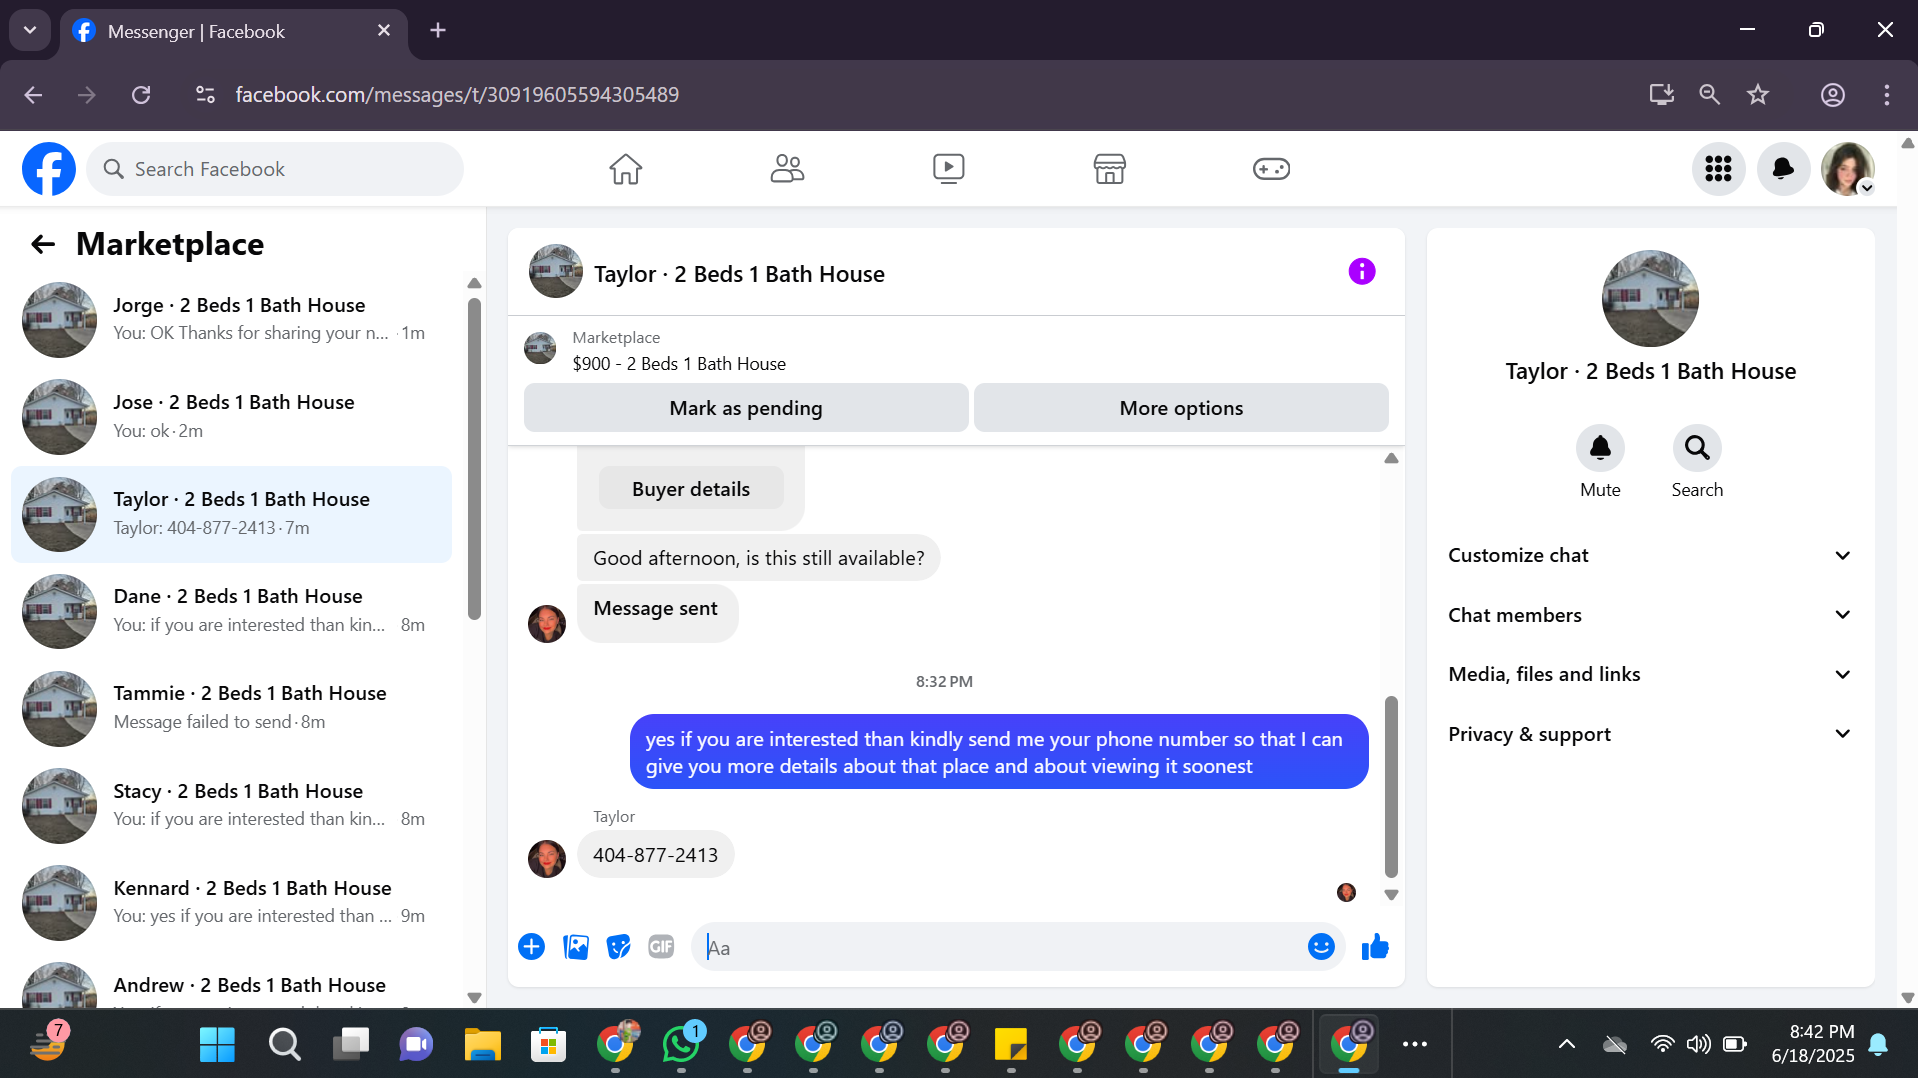Open conversation information purple icon

[x=1362, y=271]
